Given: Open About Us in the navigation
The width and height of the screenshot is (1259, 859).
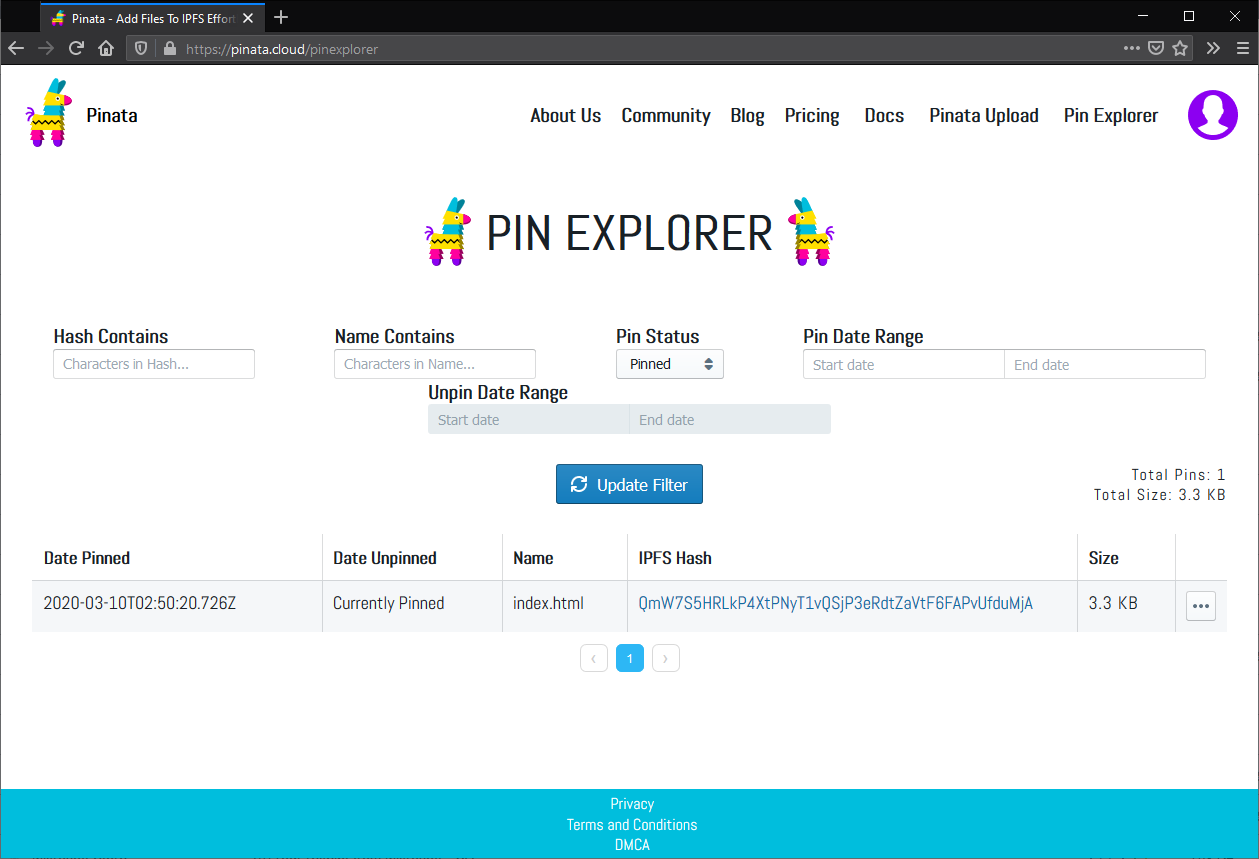Looking at the screenshot, I should pos(566,115).
